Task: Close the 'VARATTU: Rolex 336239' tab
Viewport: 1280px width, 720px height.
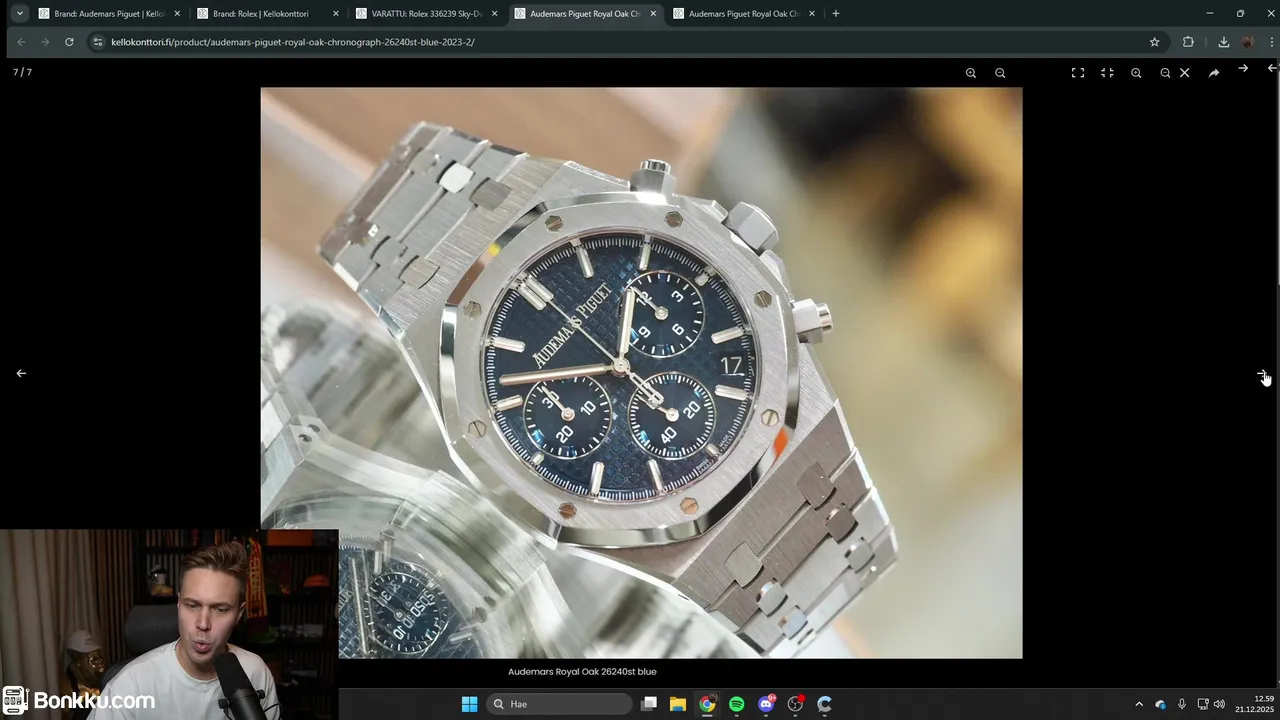Action: click(494, 14)
